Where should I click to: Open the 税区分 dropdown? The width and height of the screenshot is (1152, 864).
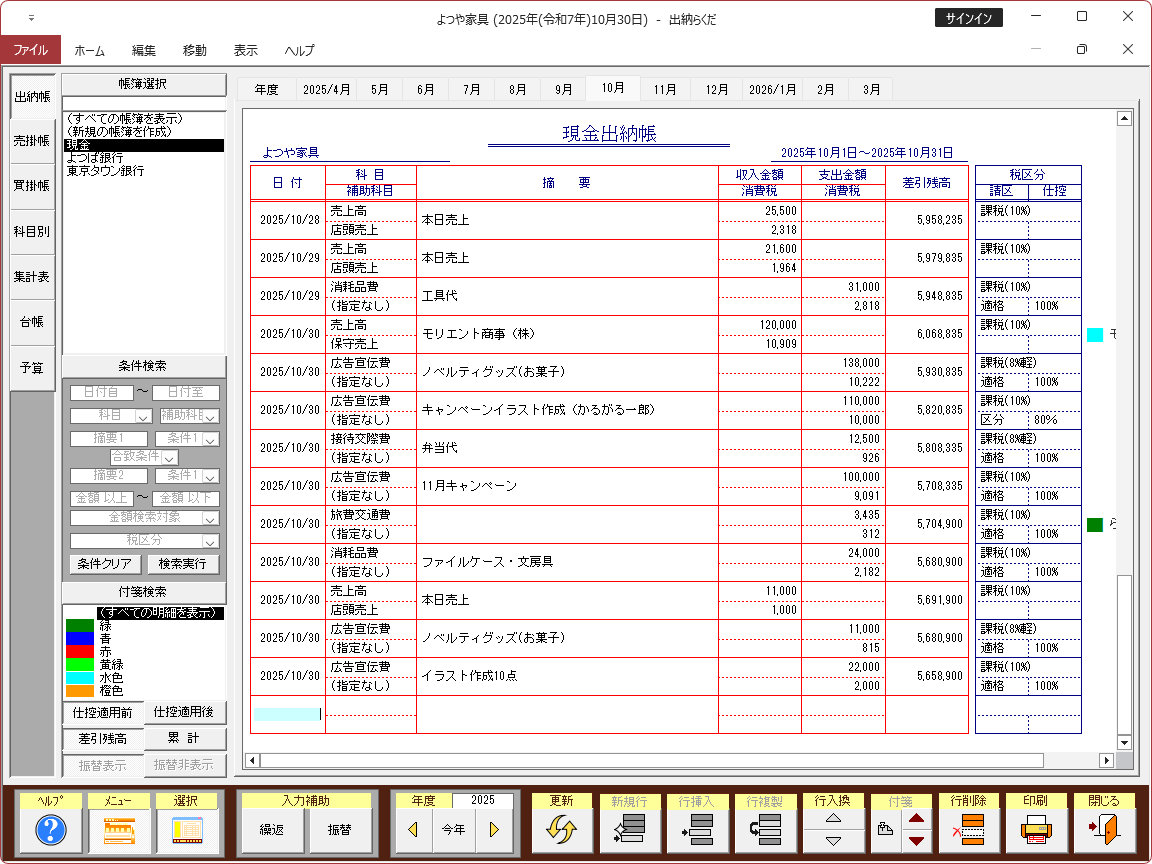tap(210, 541)
